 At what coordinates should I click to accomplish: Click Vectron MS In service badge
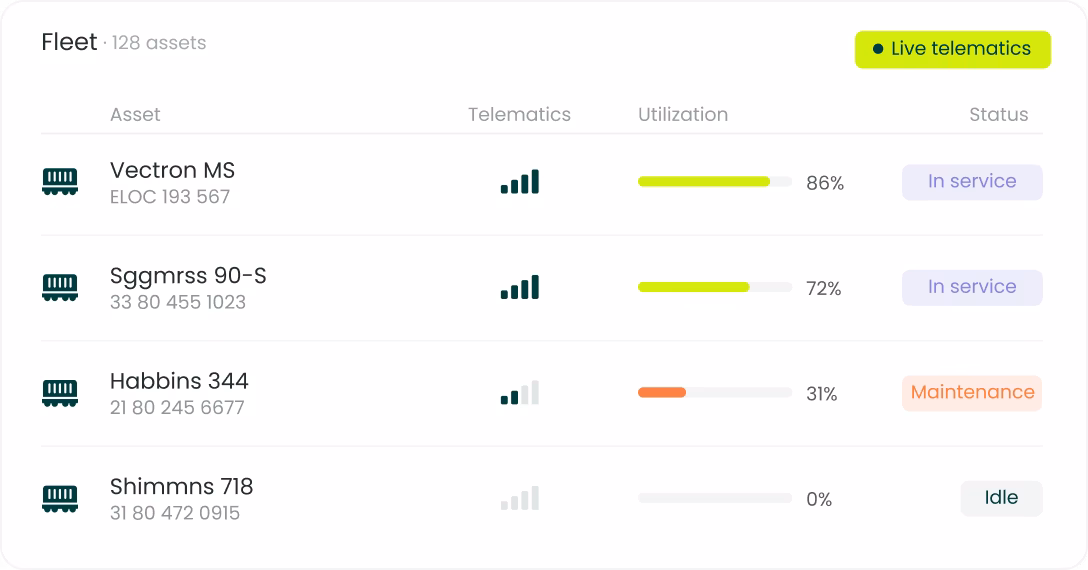(972, 182)
